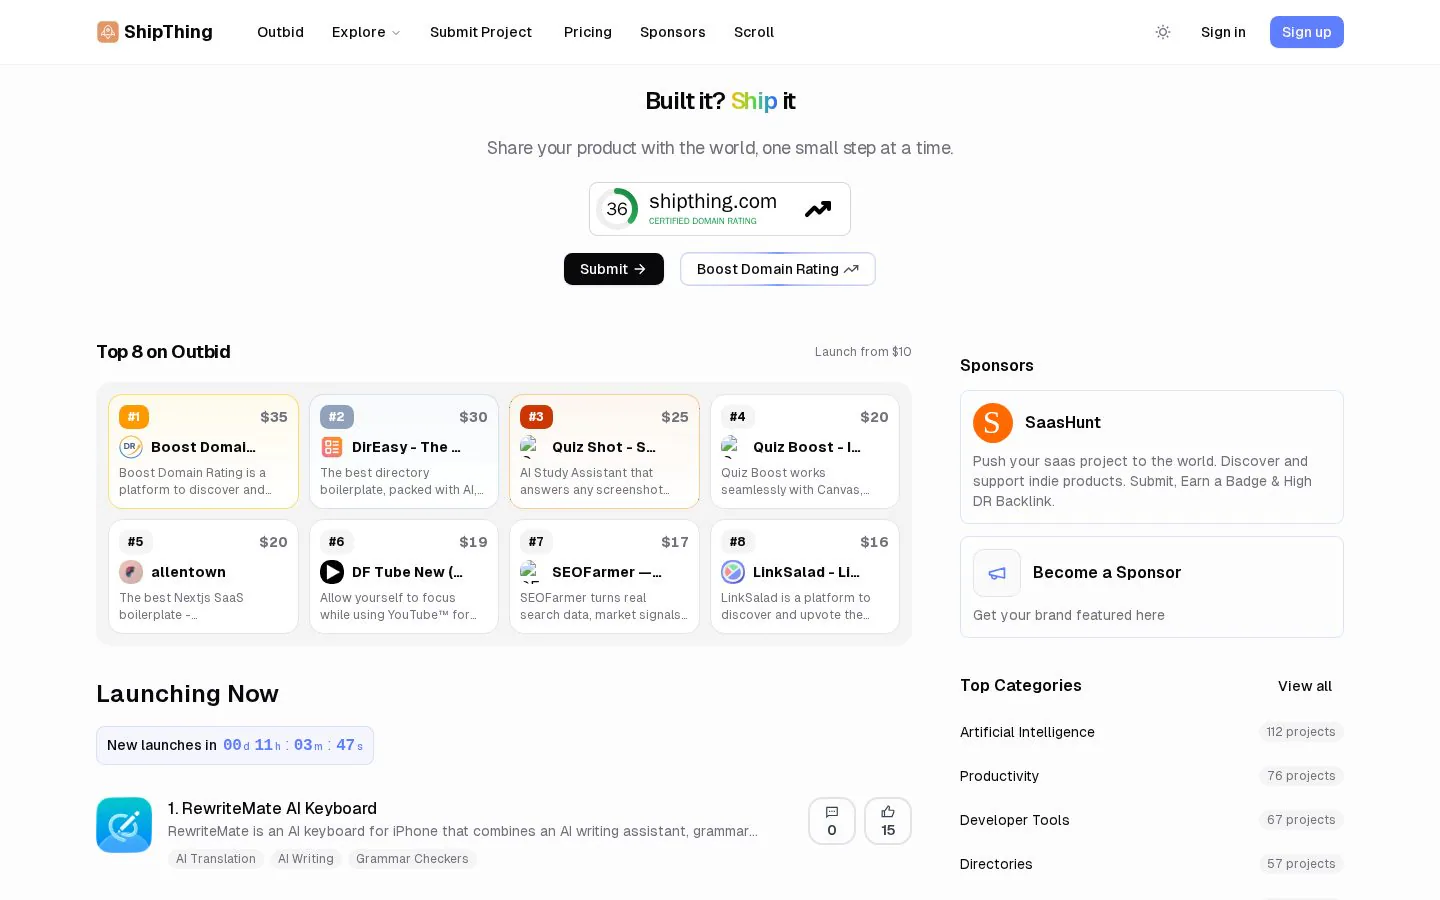Click the DirEasy orange grid icon
The image size is (1440, 900).
click(332, 447)
